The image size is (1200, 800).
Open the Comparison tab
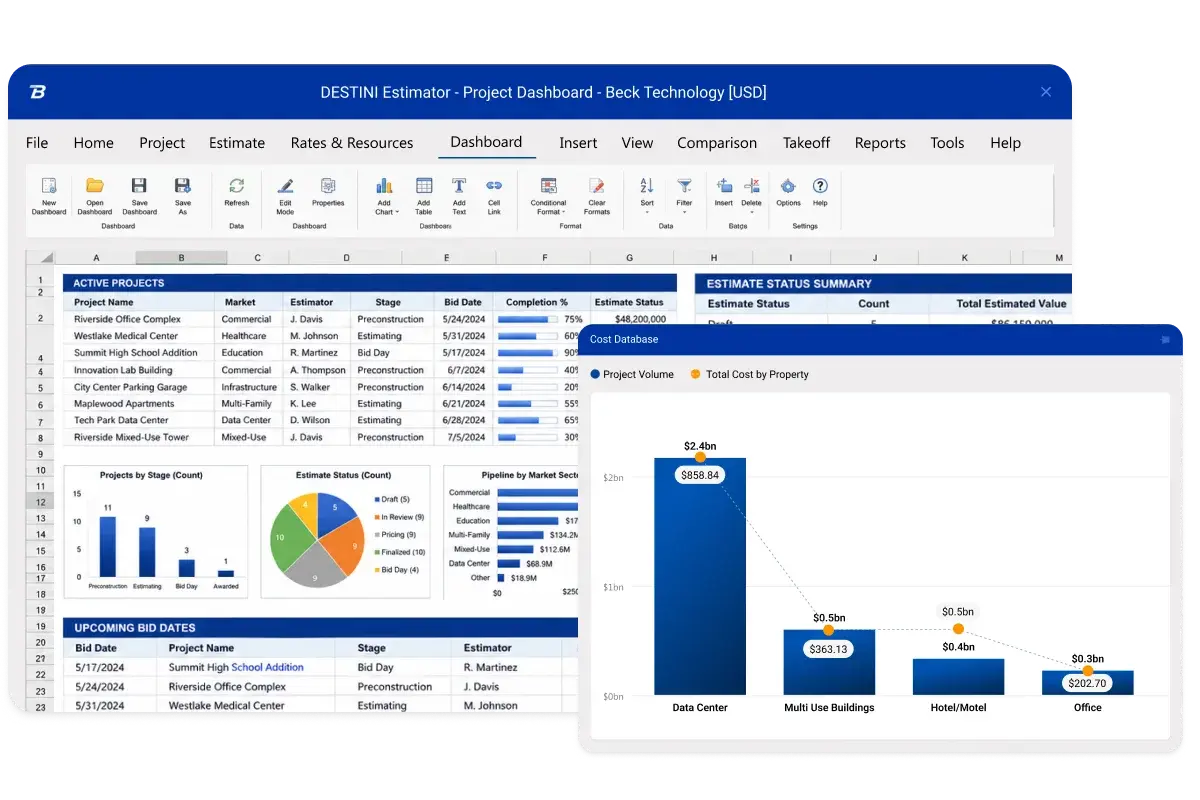pyautogui.click(x=717, y=143)
